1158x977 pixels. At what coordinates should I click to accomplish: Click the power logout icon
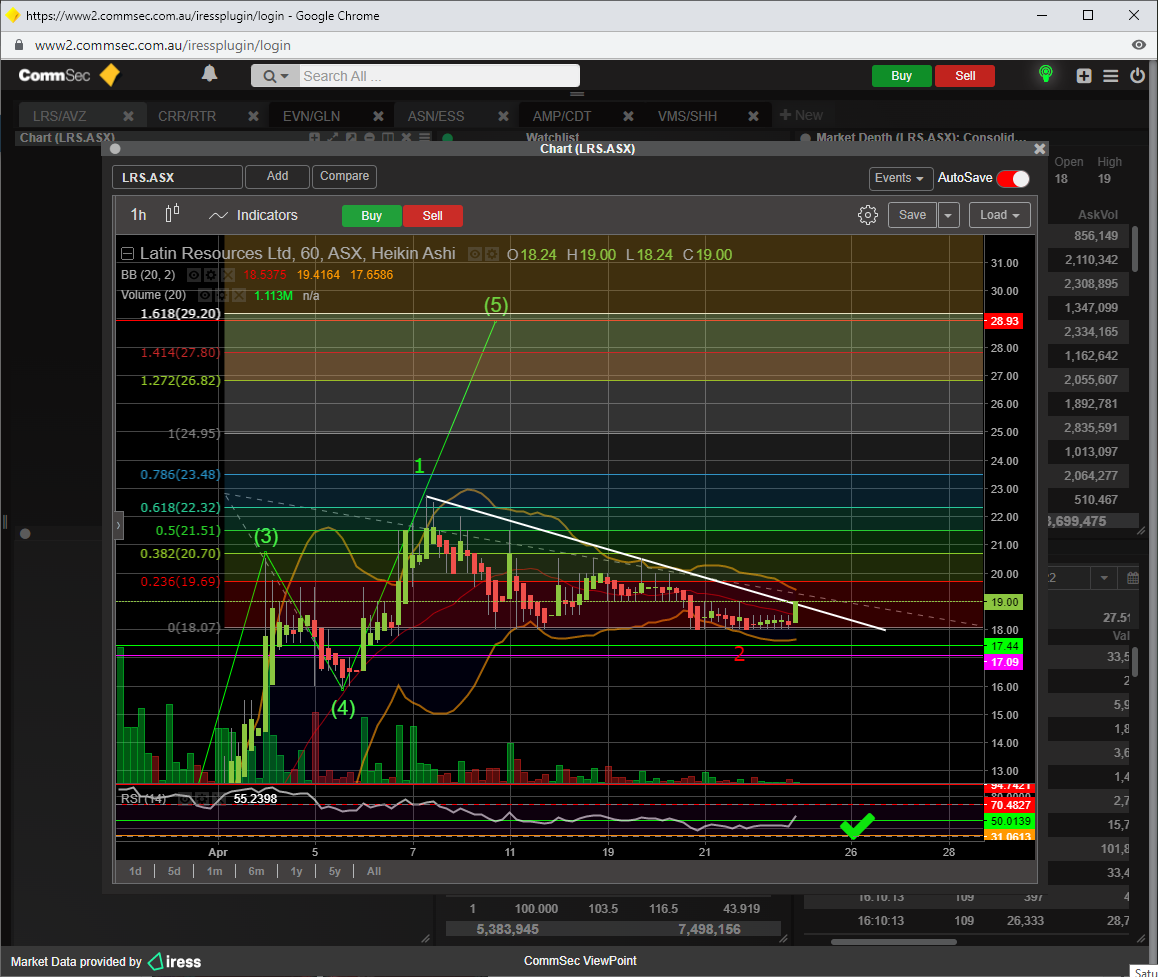[1137, 76]
